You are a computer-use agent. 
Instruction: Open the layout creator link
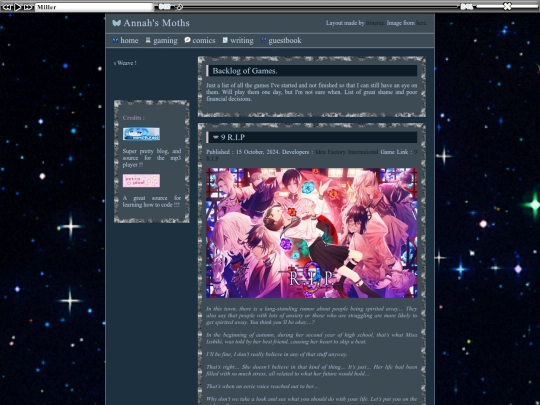click(x=375, y=23)
